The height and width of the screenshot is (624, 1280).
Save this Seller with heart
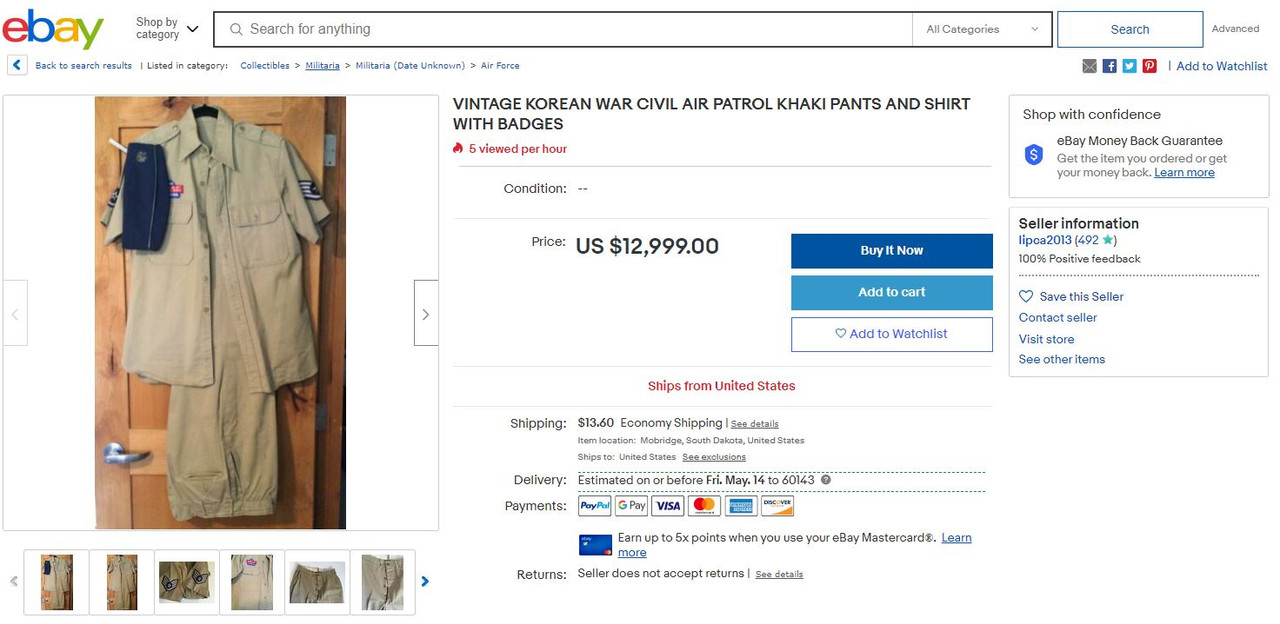pyautogui.click(x=1071, y=297)
